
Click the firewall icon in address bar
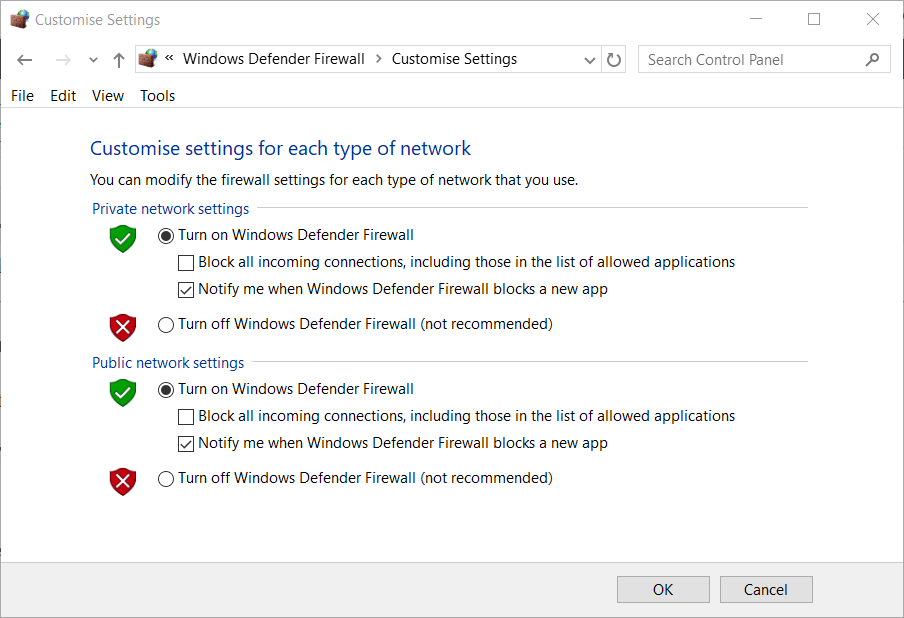click(148, 59)
